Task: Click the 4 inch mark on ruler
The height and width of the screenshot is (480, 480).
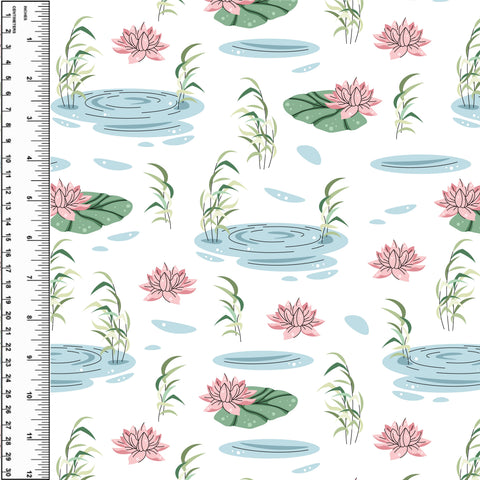Action: [29, 159]
